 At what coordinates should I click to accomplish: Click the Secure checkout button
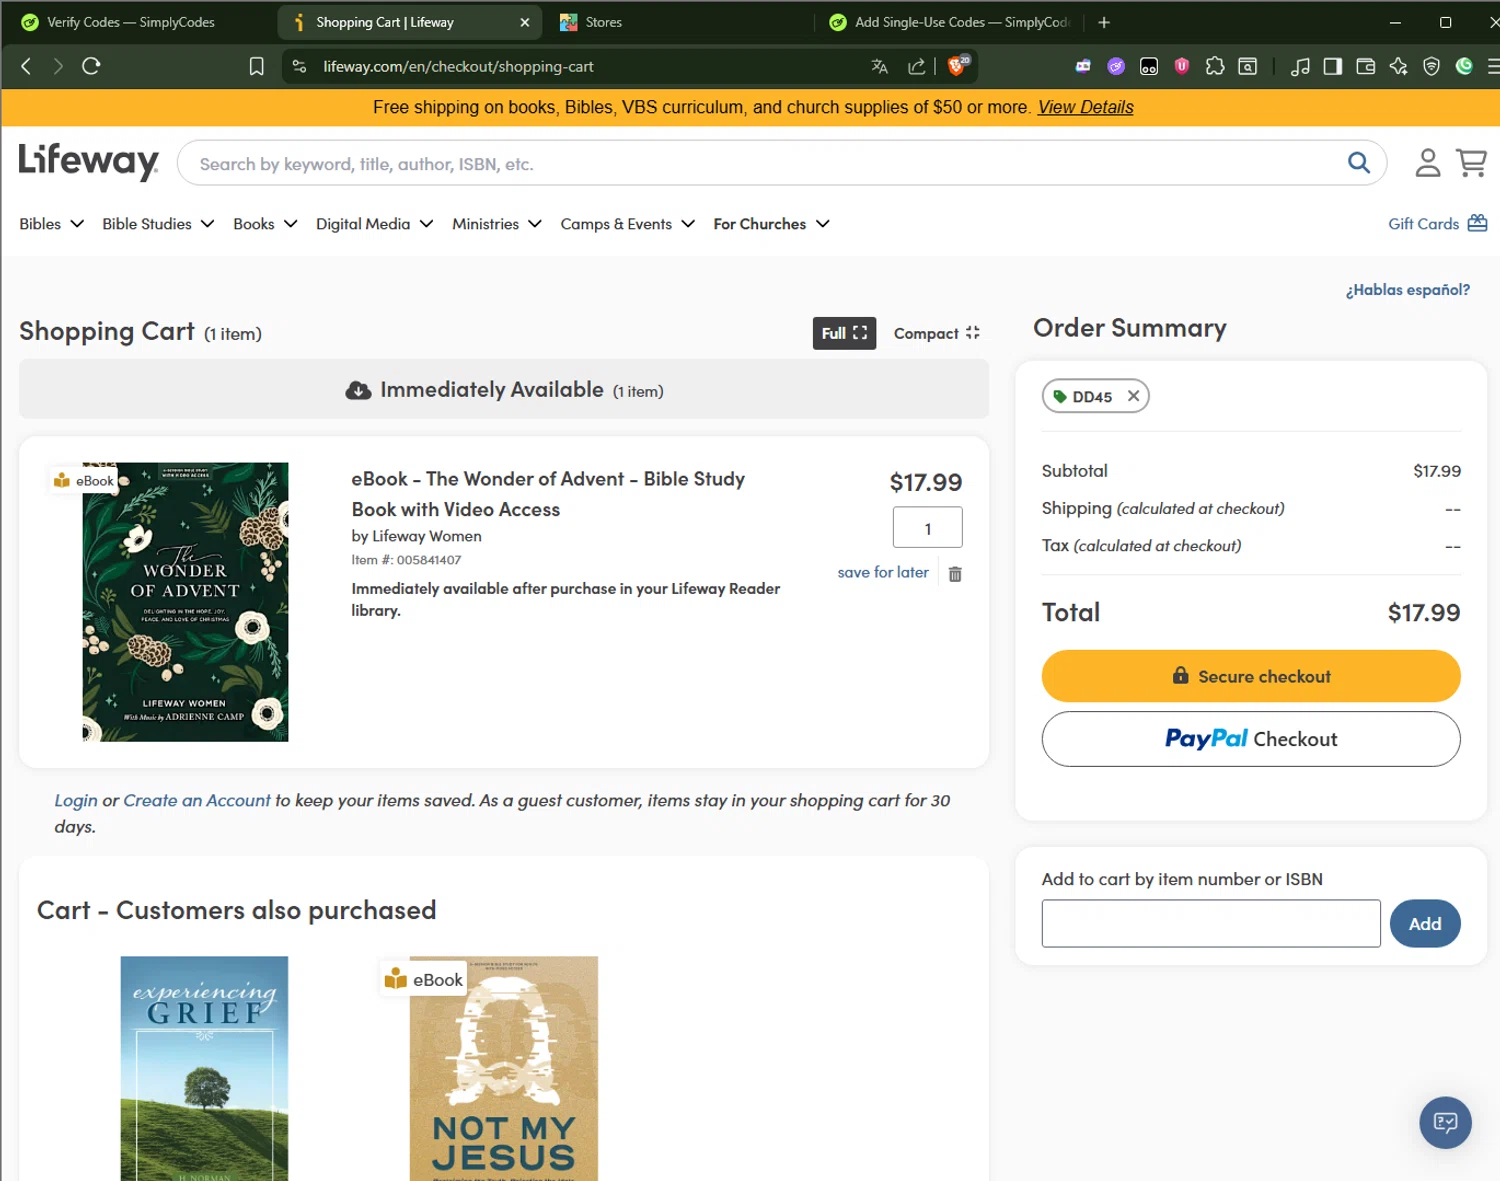pos(1250,676)
